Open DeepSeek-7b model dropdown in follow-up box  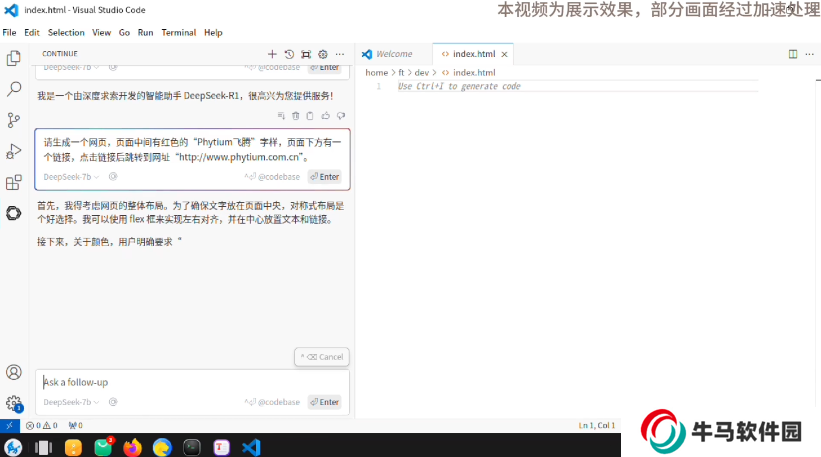point(72,402)
